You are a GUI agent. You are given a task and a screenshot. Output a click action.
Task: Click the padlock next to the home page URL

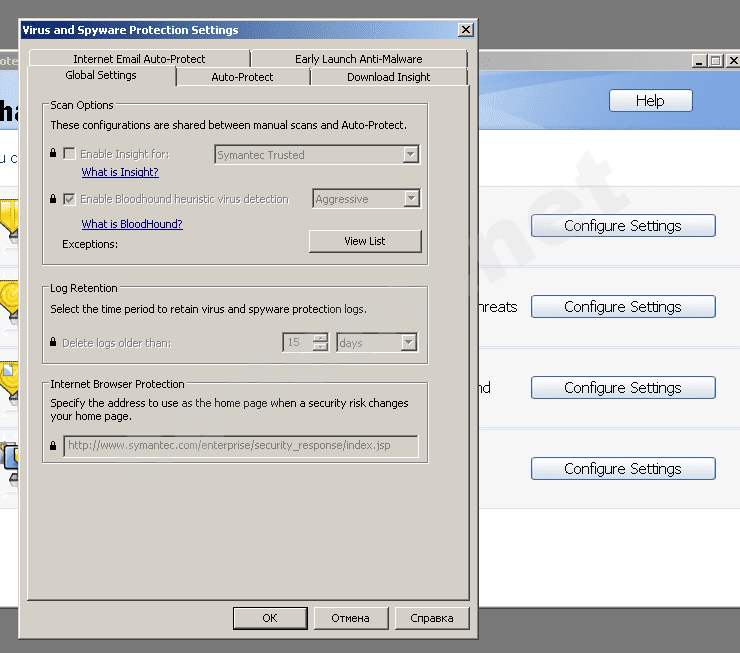point(53,445)
